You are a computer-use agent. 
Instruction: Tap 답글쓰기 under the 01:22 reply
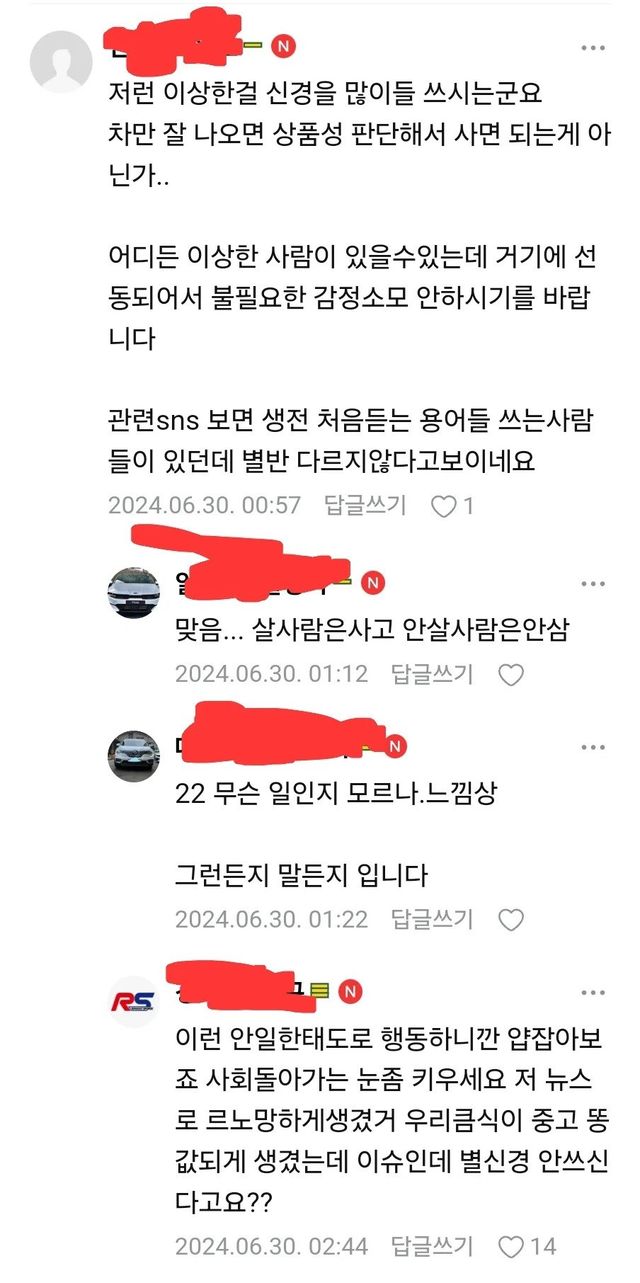tap(432, 919)
